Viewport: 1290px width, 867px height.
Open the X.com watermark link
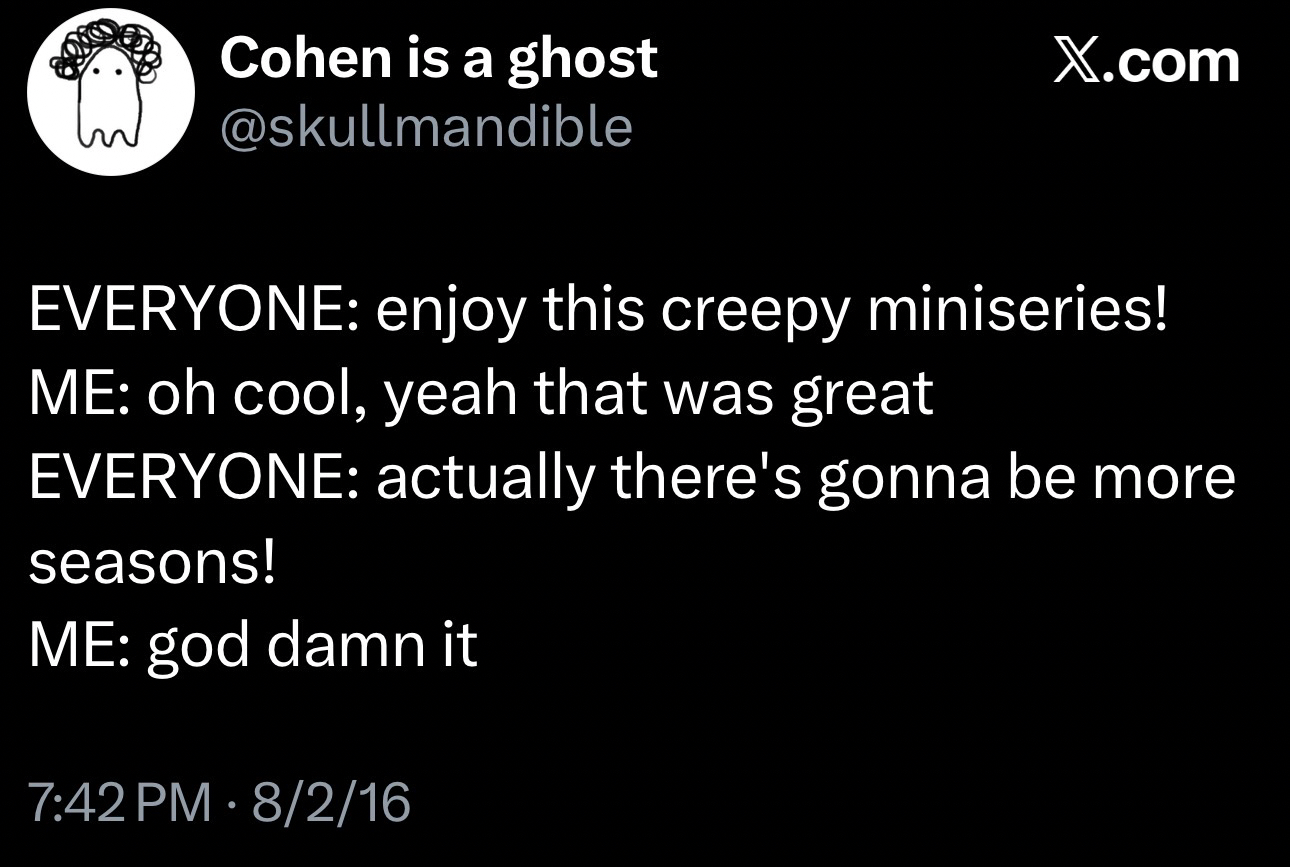coord(1148,62)
